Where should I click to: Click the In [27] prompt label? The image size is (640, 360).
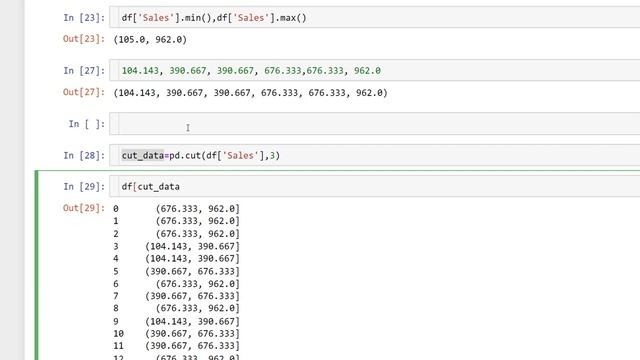click(x=84, y=71)
